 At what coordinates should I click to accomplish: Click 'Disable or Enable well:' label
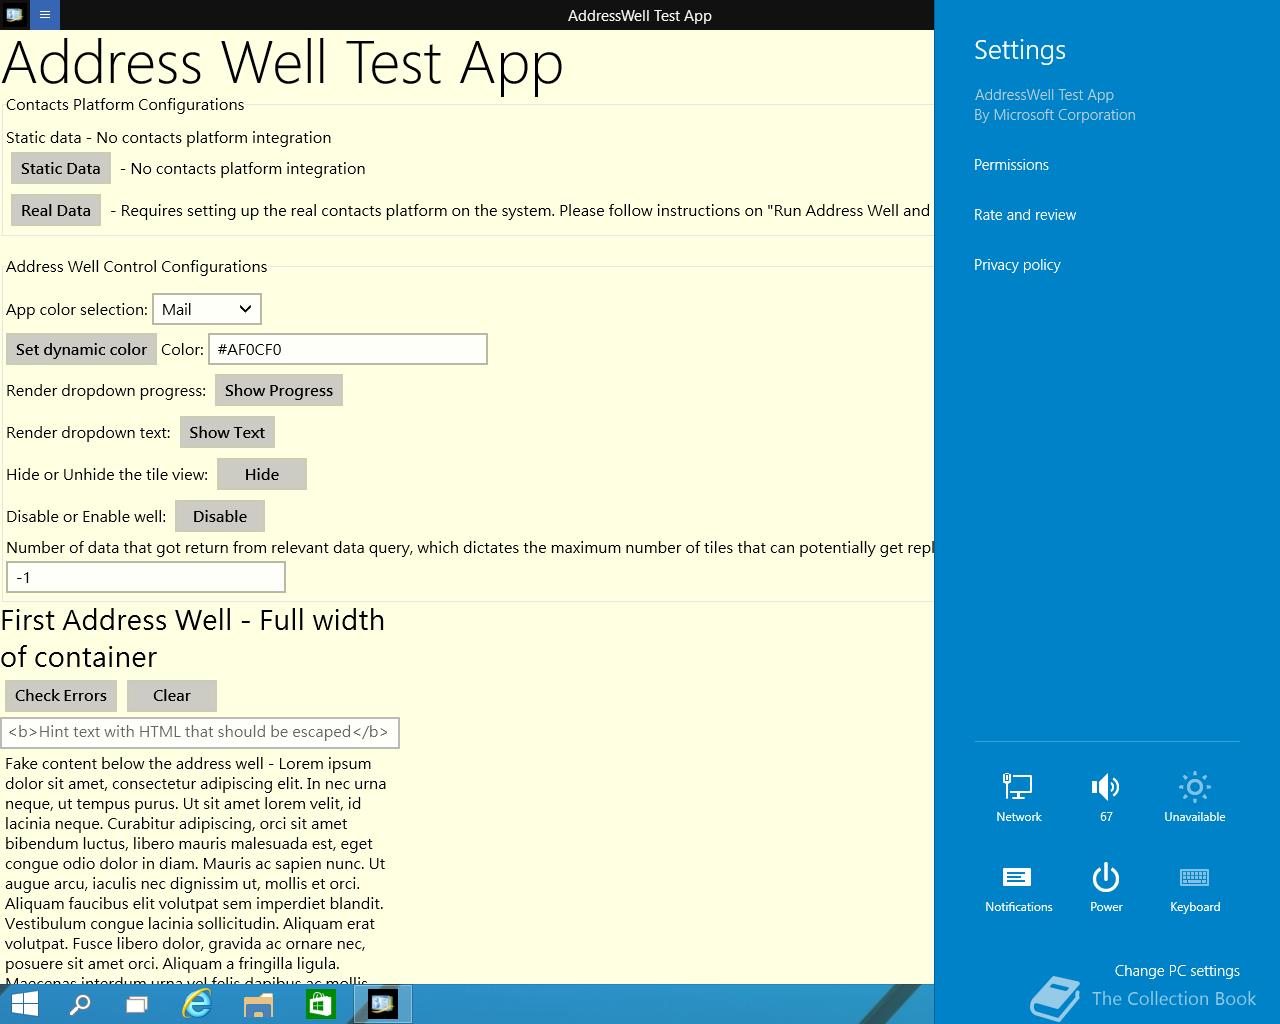[86, 517]
